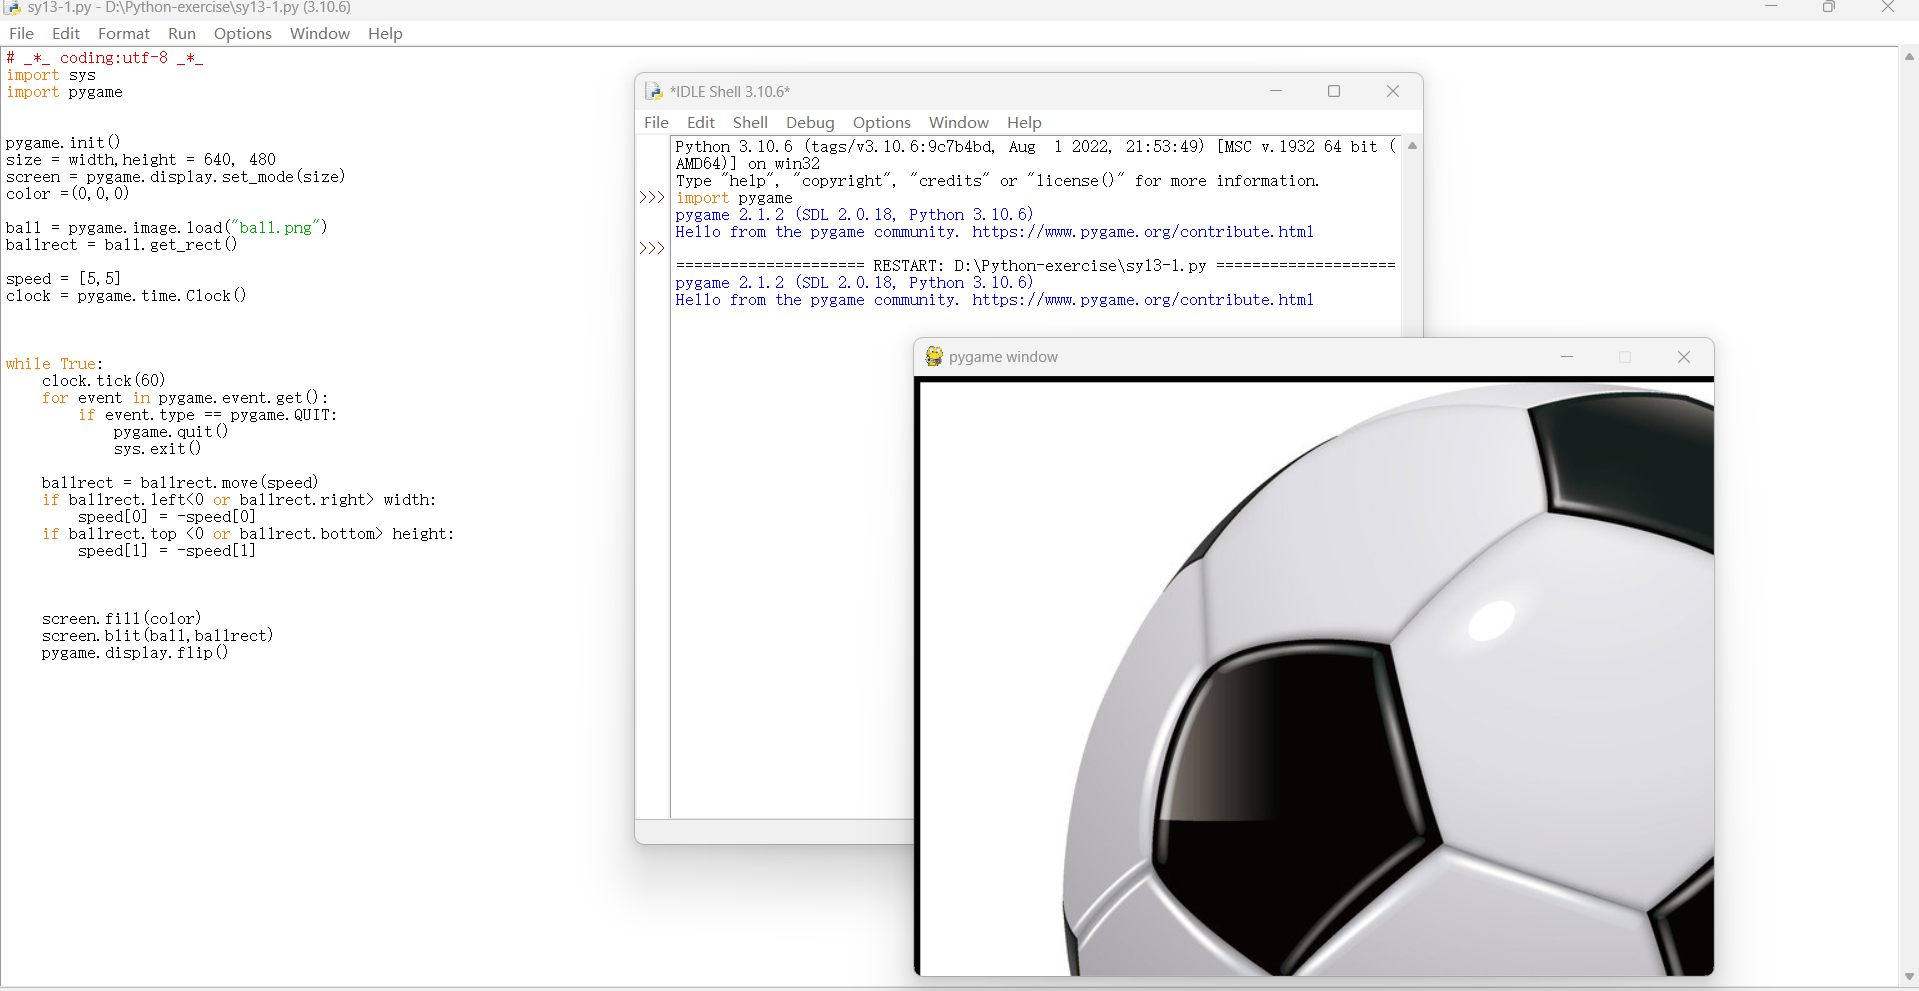Click the 'import pygame' command in the shell
Screen dimensions: 1919x991
734,198
